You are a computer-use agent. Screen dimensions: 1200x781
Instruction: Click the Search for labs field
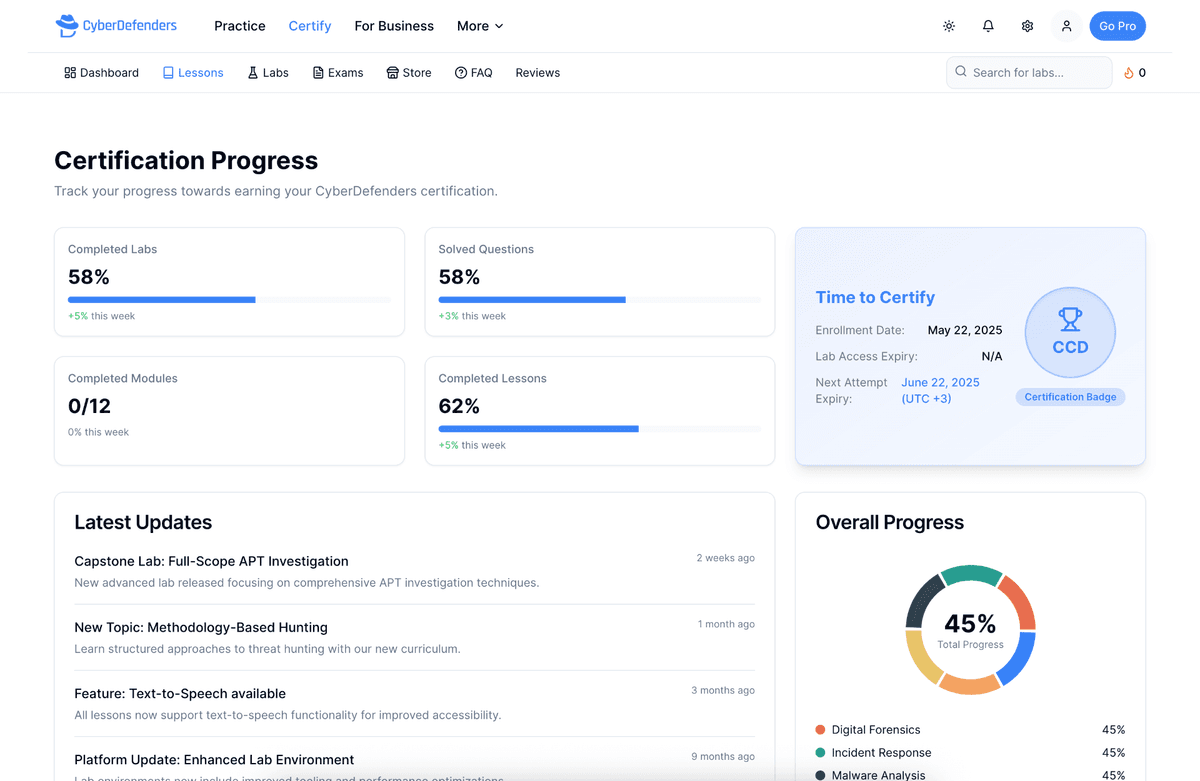coord(1029,72)
